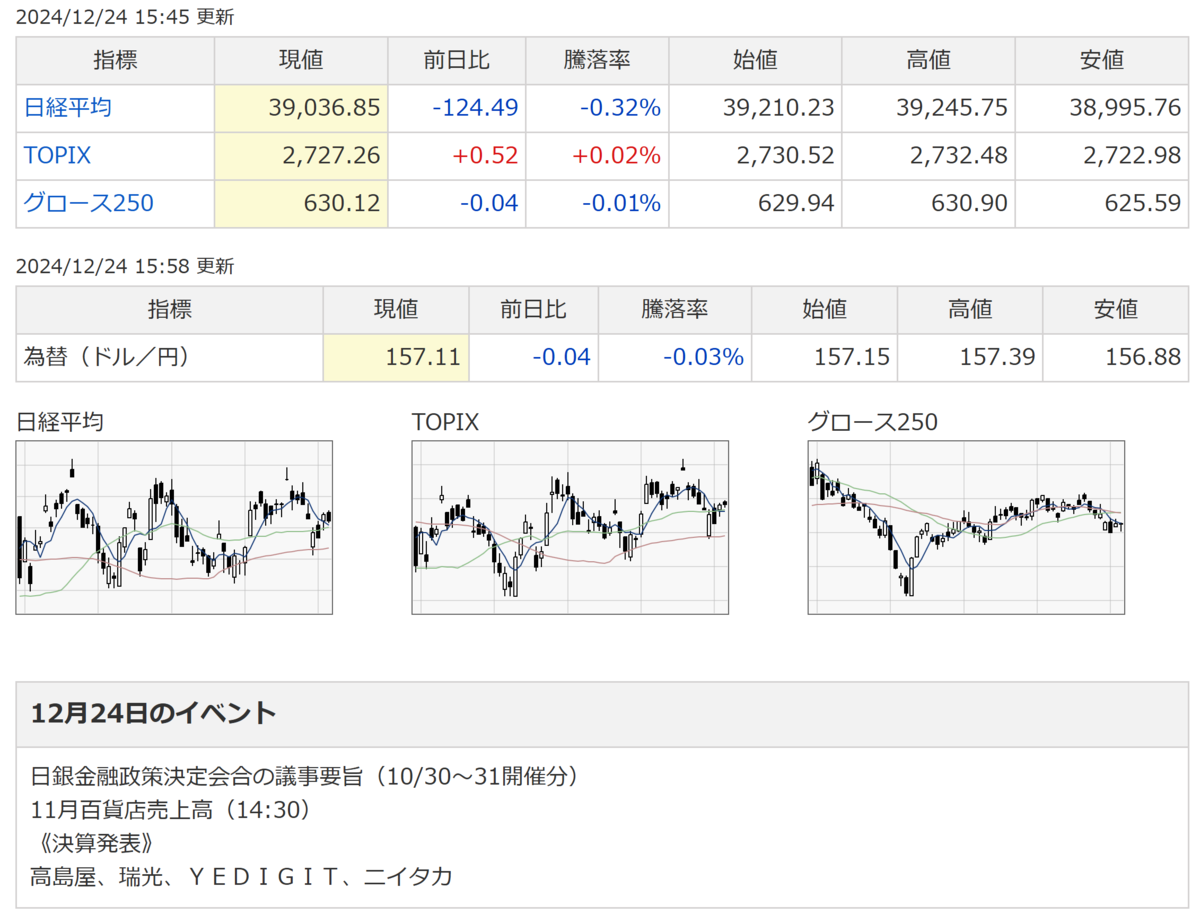
Task: Click the 11月百貨店売上高 event line
Action: (x=172, y=810)
